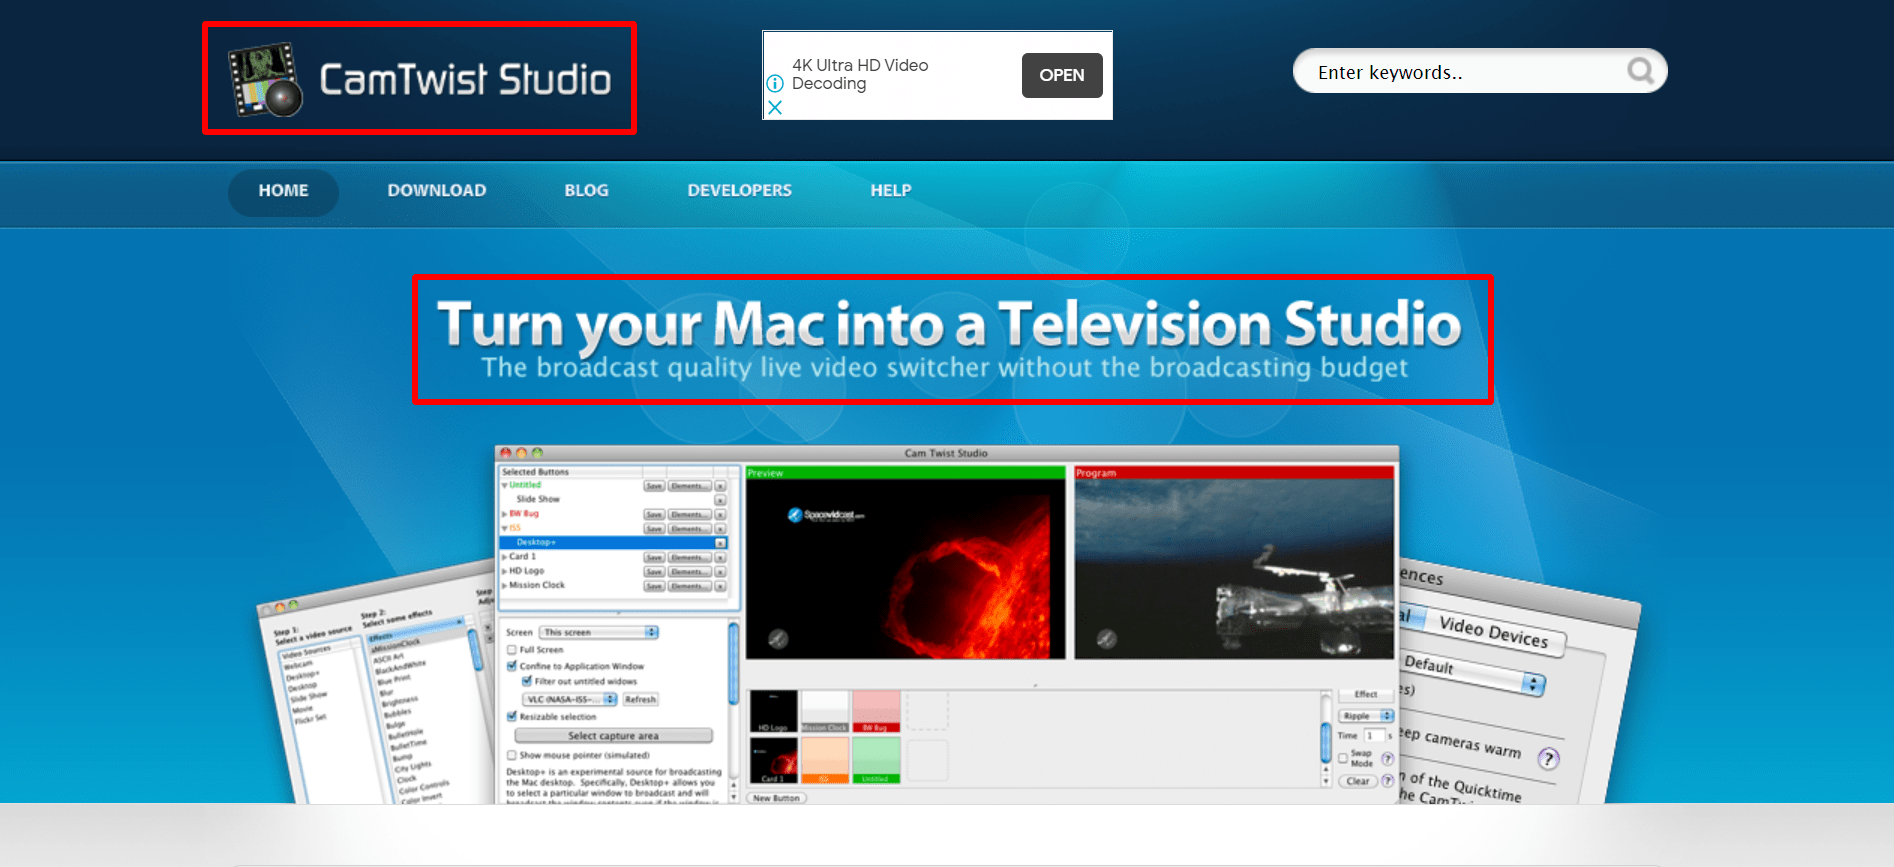Click the Time value field
Screen dimensions: 1894x867
pyautogui.click(x=1374, y=736)
